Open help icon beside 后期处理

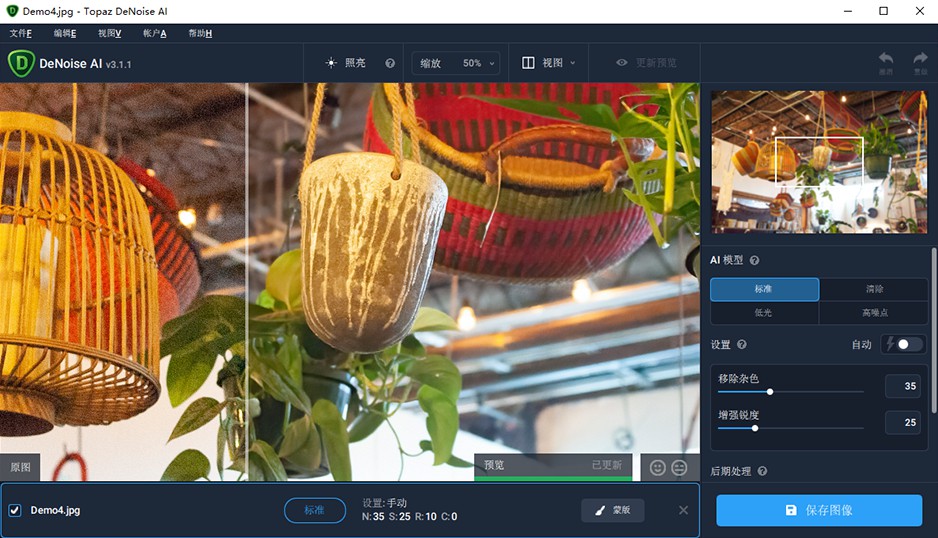click(x=762, y=471)
